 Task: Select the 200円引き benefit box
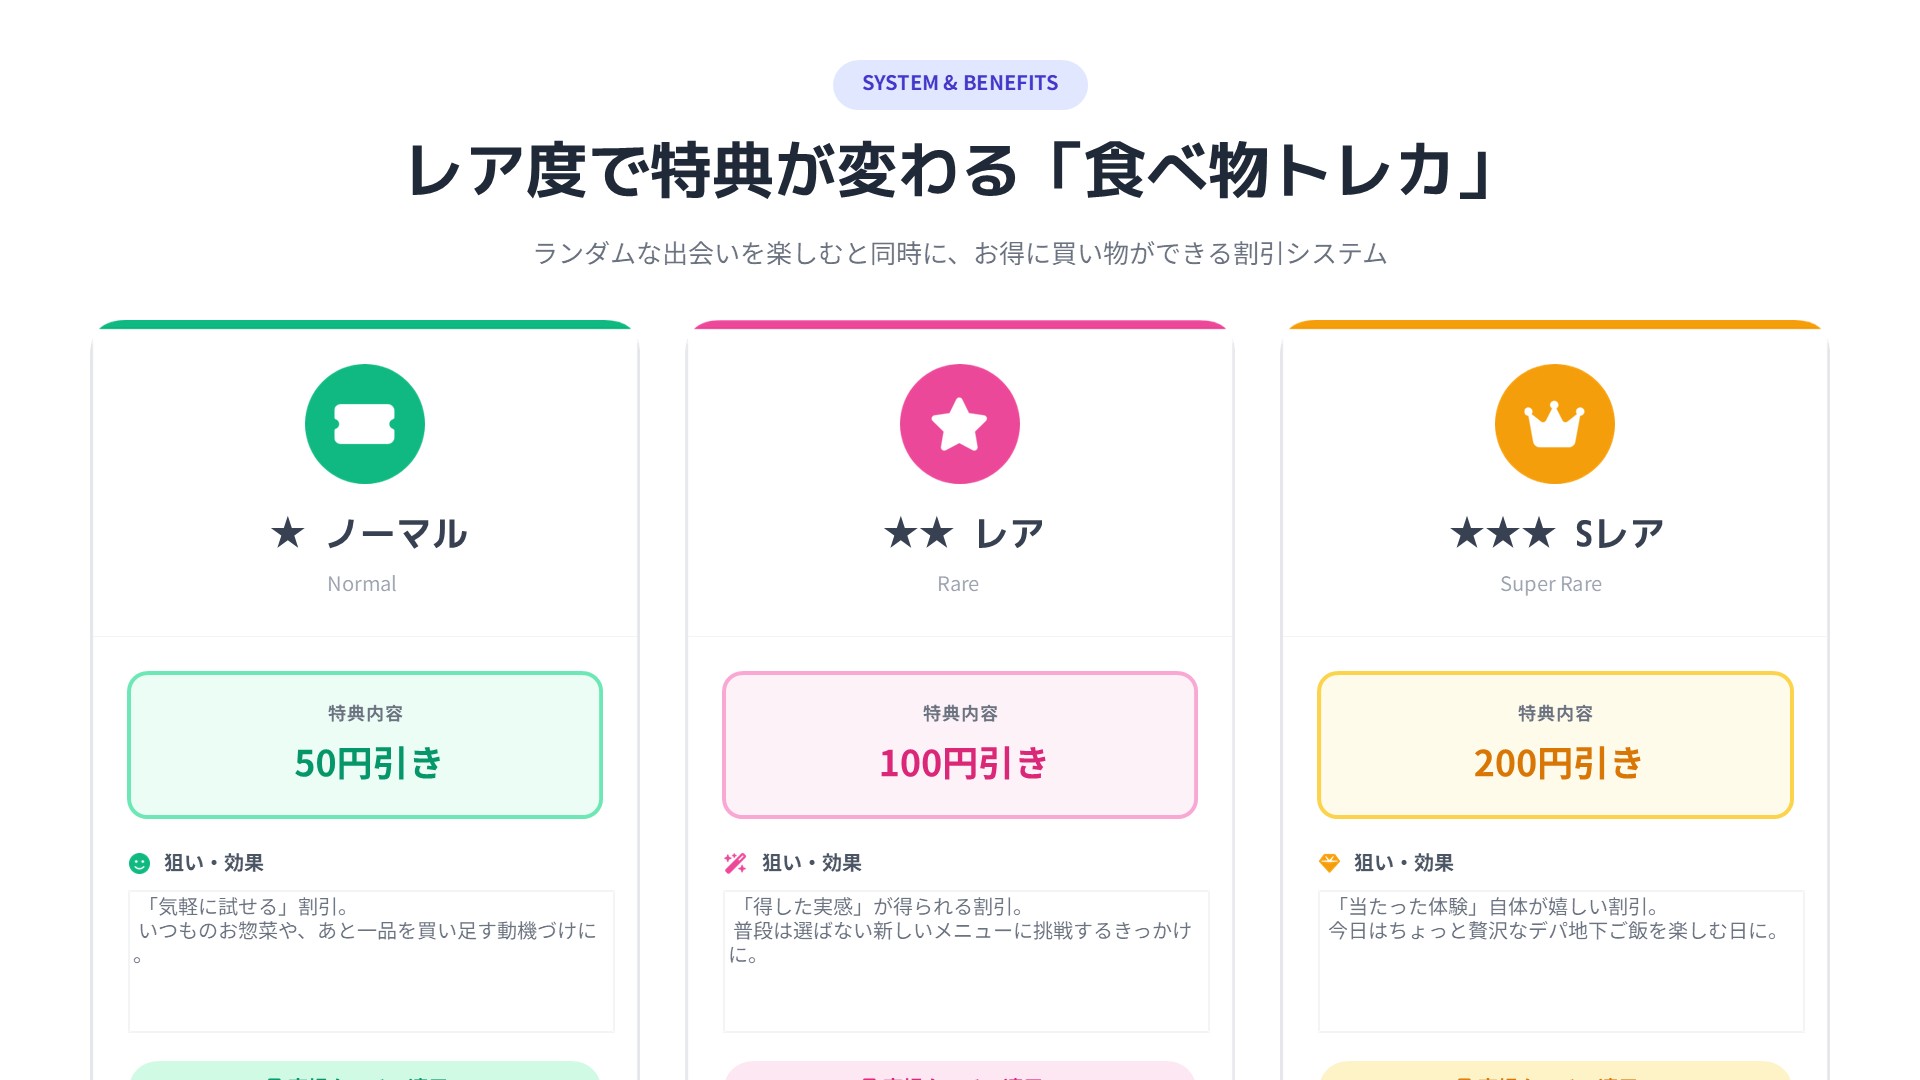[x=1555, y=745]
